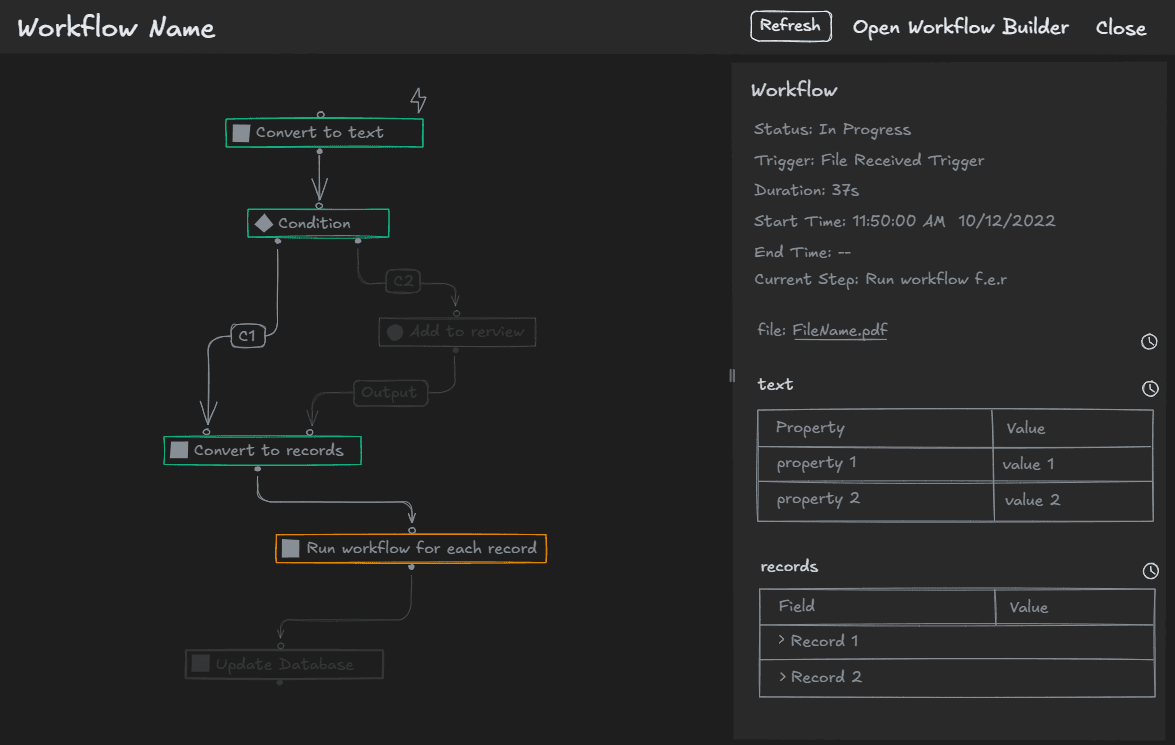Click the square icon in Run workflow for each record
The image size is (1175, 745).
click(289, 547)
